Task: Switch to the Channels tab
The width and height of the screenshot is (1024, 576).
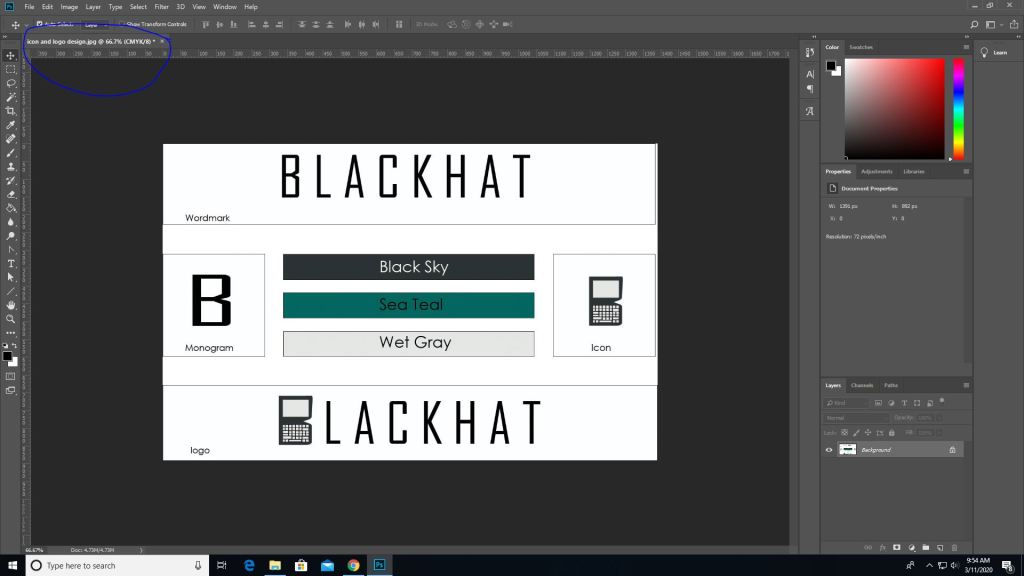Action: coord(862,385)
